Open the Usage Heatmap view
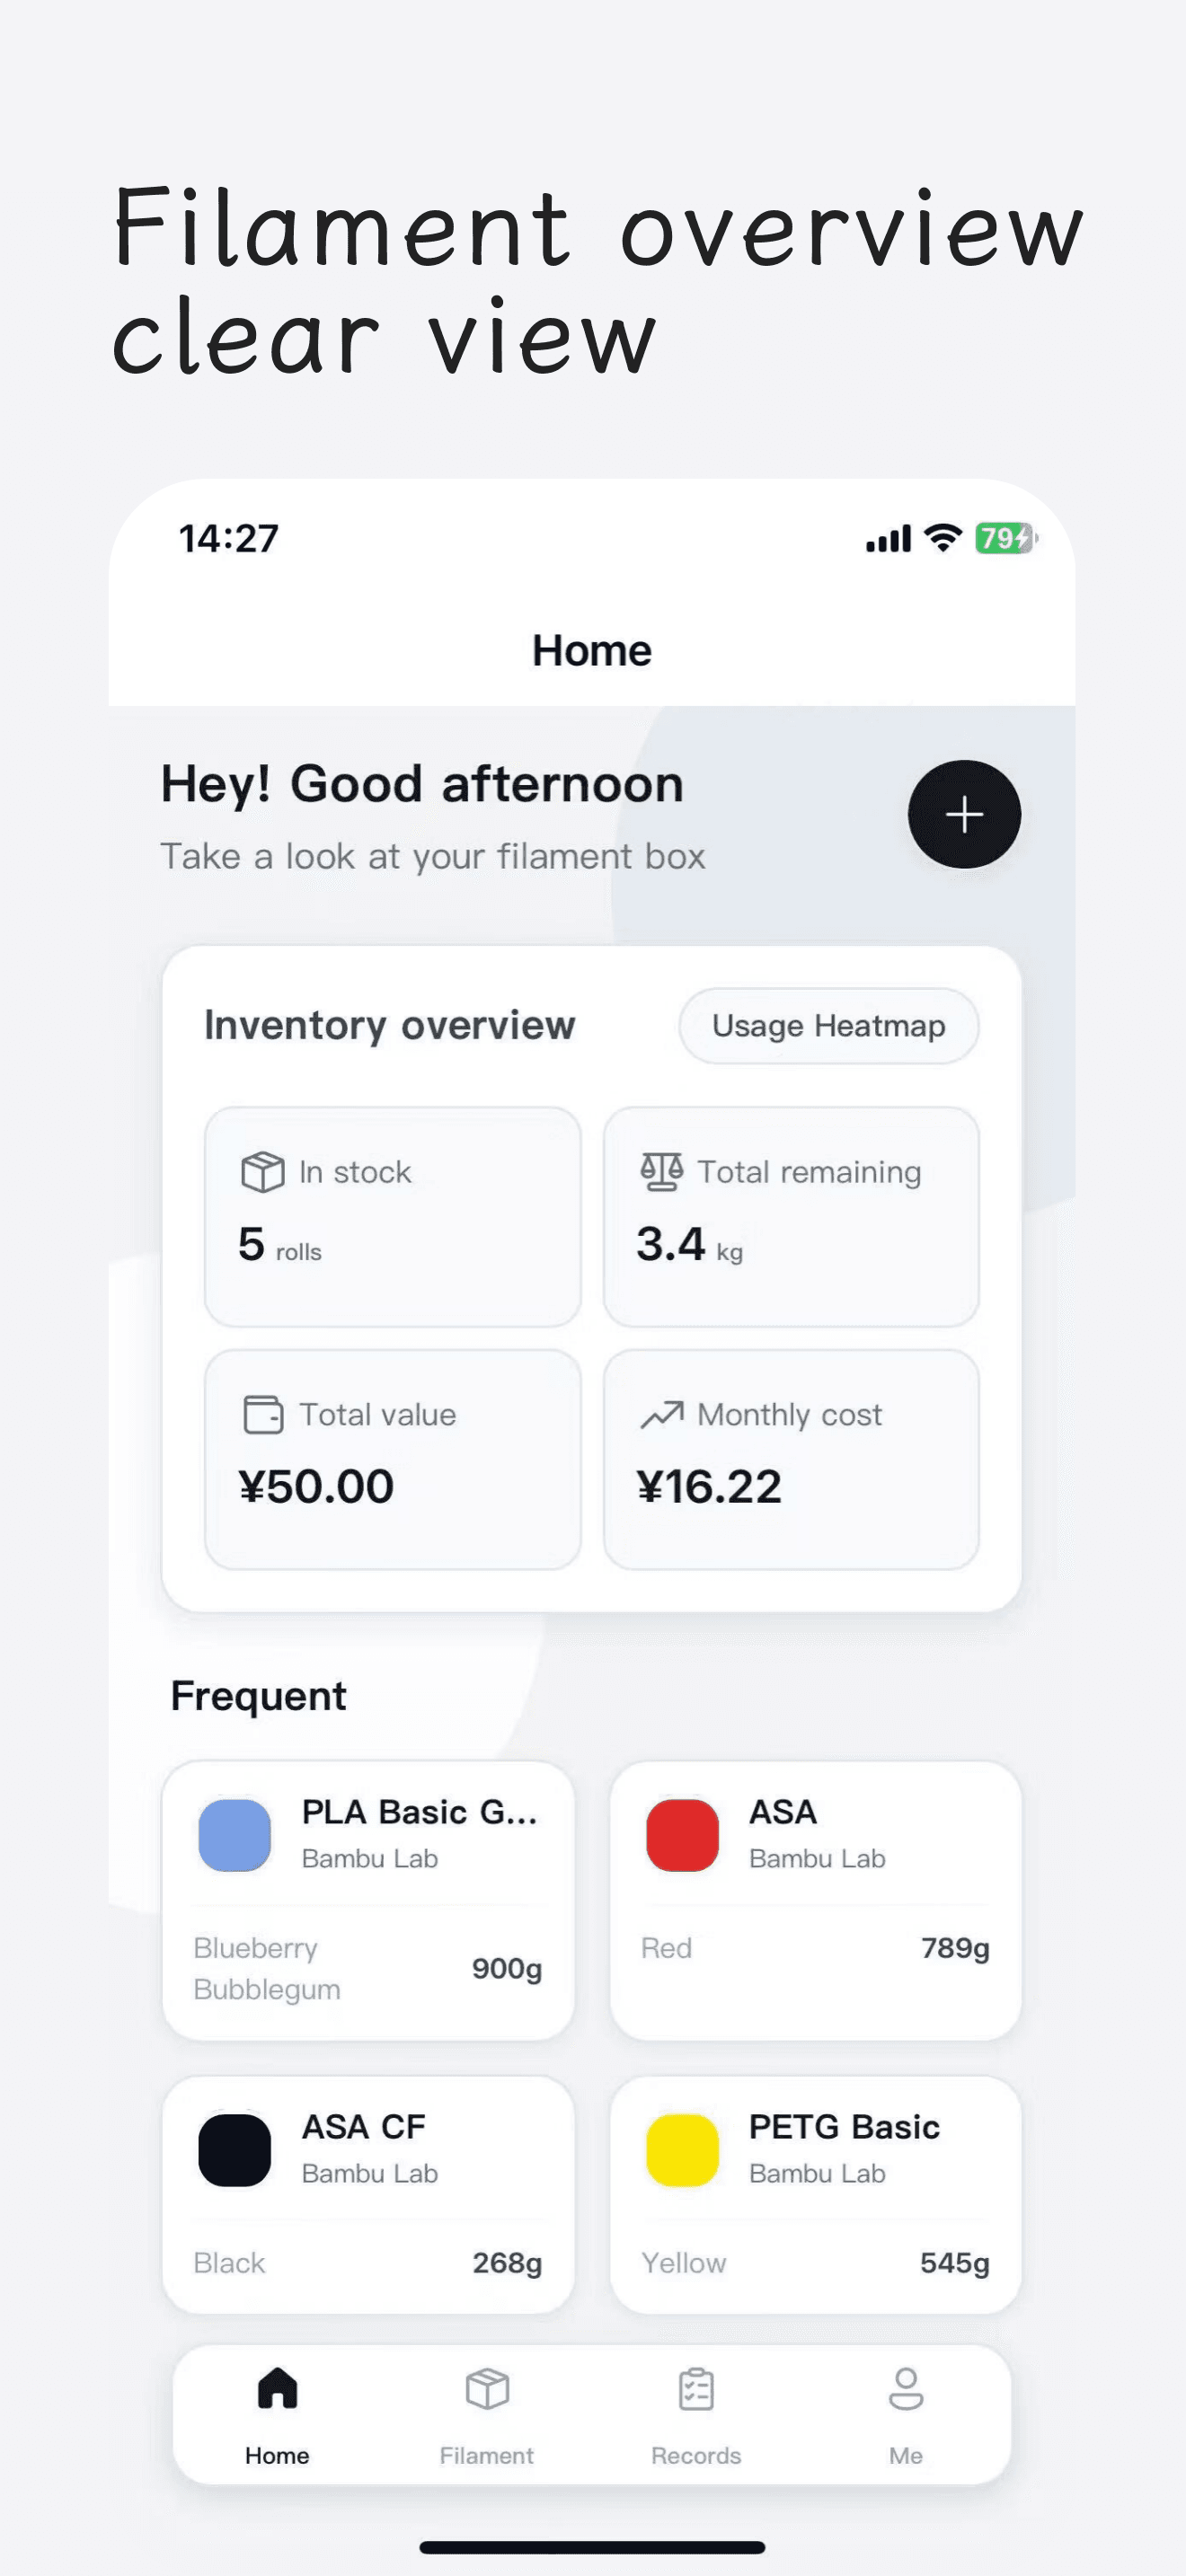The image size is (1186, 2576). (x=828, y=1026)
